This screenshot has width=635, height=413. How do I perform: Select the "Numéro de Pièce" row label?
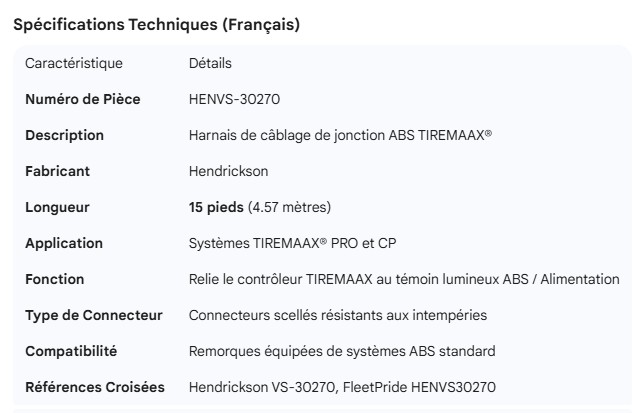coord(82,100)
